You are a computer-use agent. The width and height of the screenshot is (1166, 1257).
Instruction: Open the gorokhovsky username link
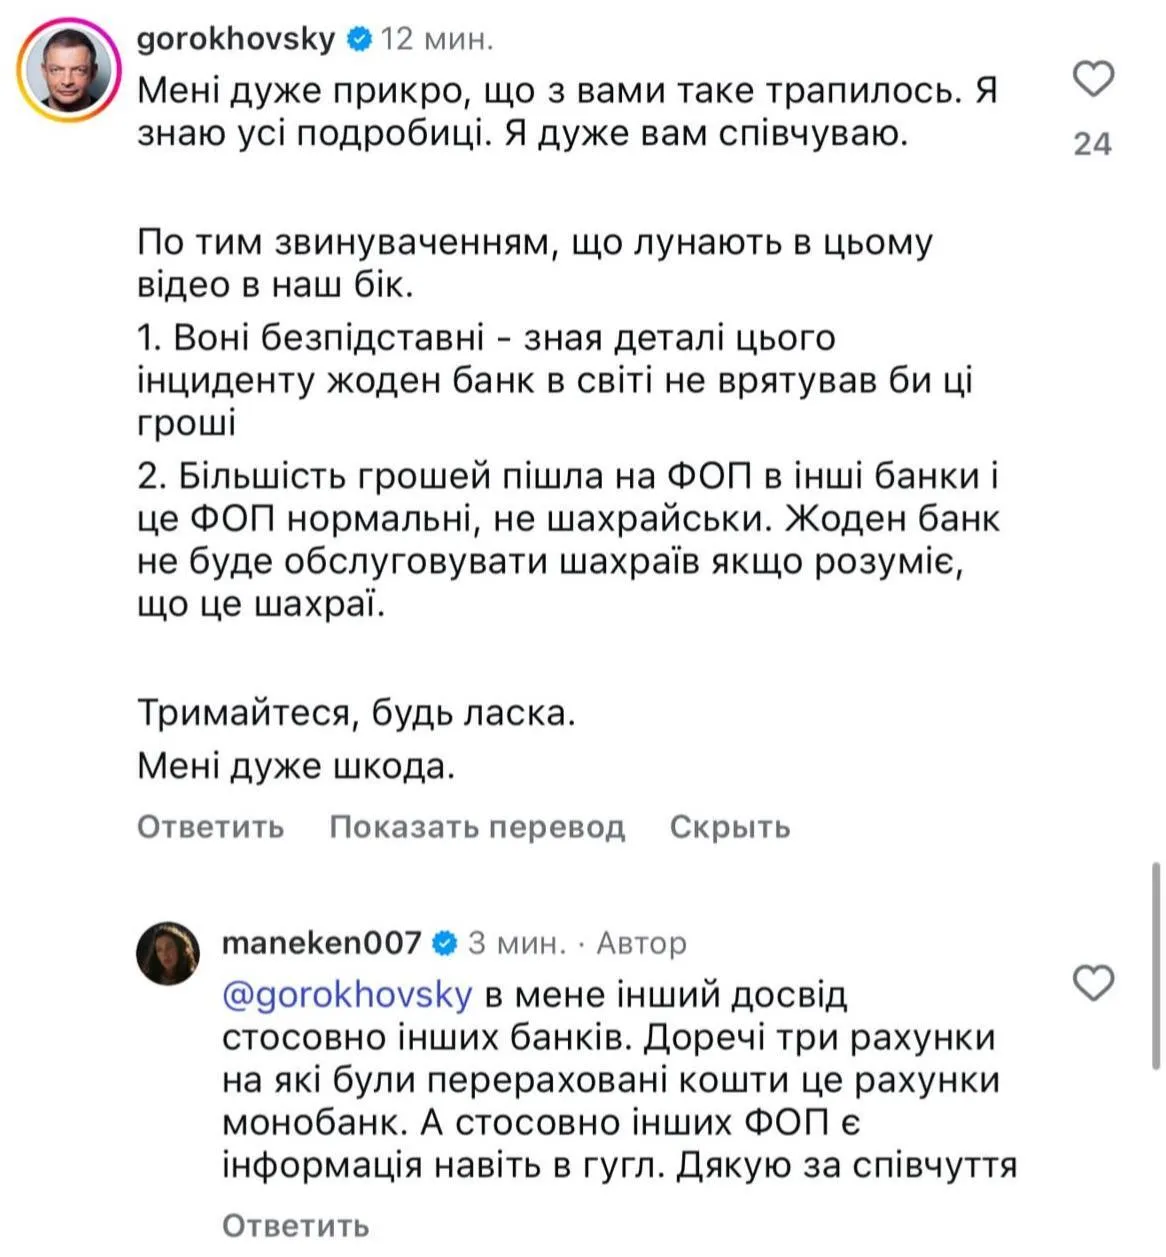[236, 39]
